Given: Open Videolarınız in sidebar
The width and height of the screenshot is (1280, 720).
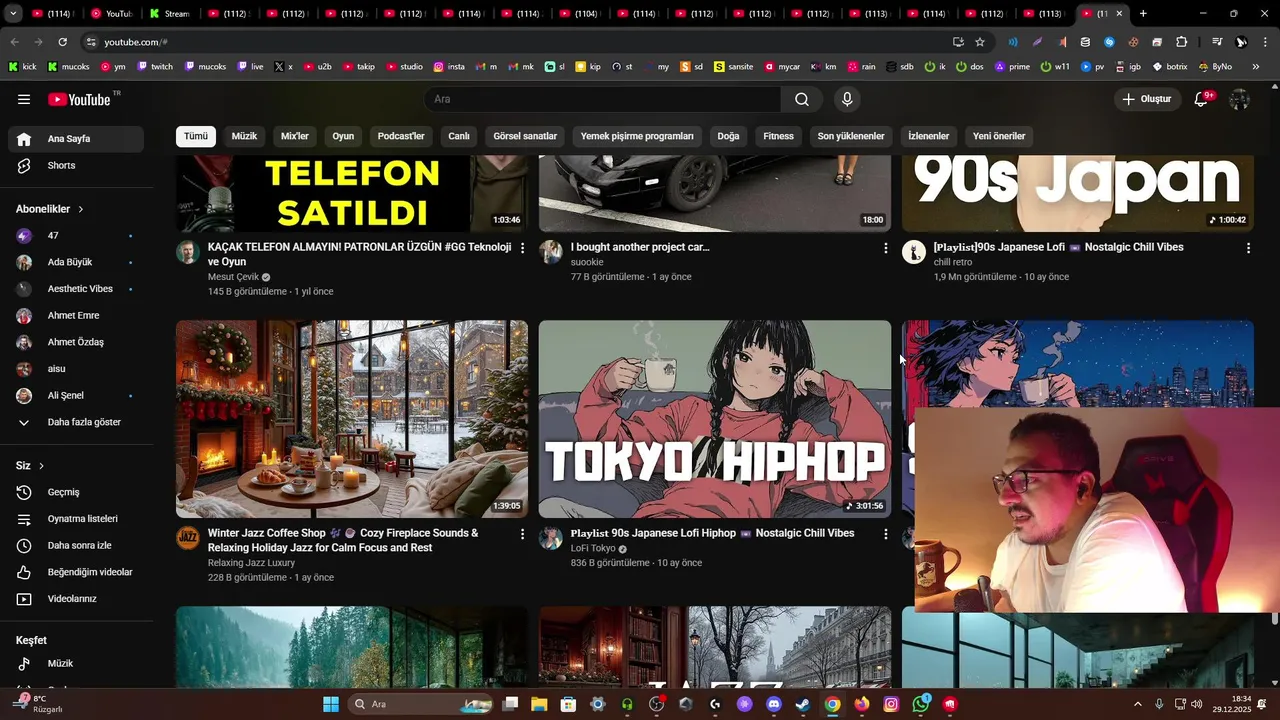Looking at the screenshot, I should point(76,599).
